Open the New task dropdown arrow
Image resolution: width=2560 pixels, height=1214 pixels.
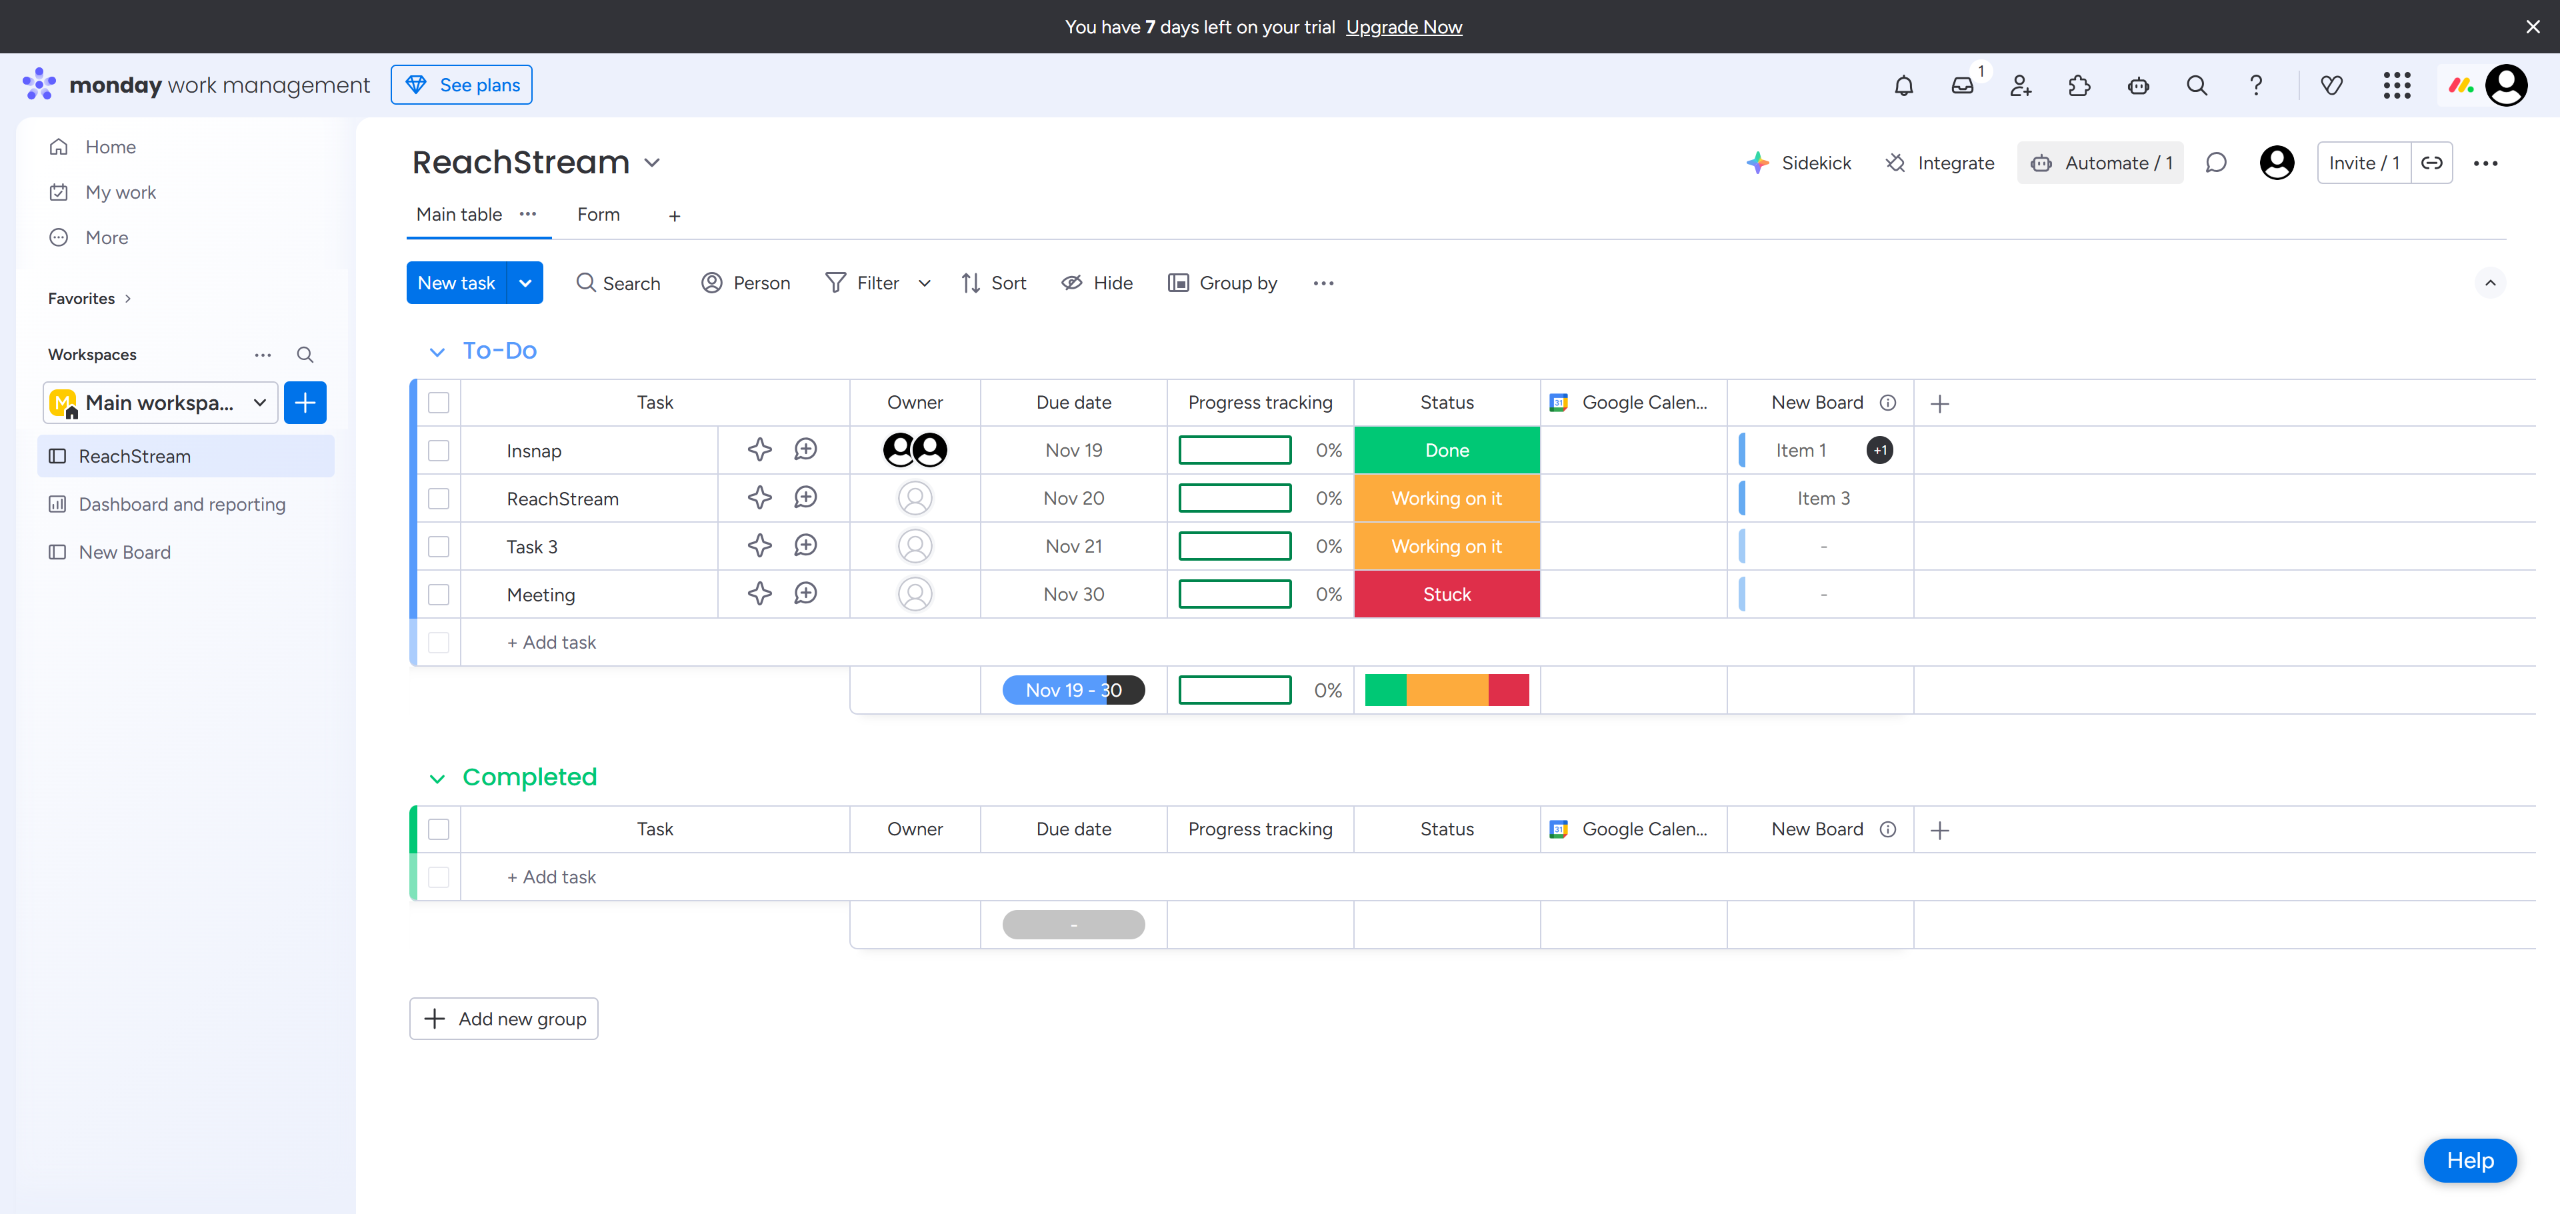tap(525, 283)
